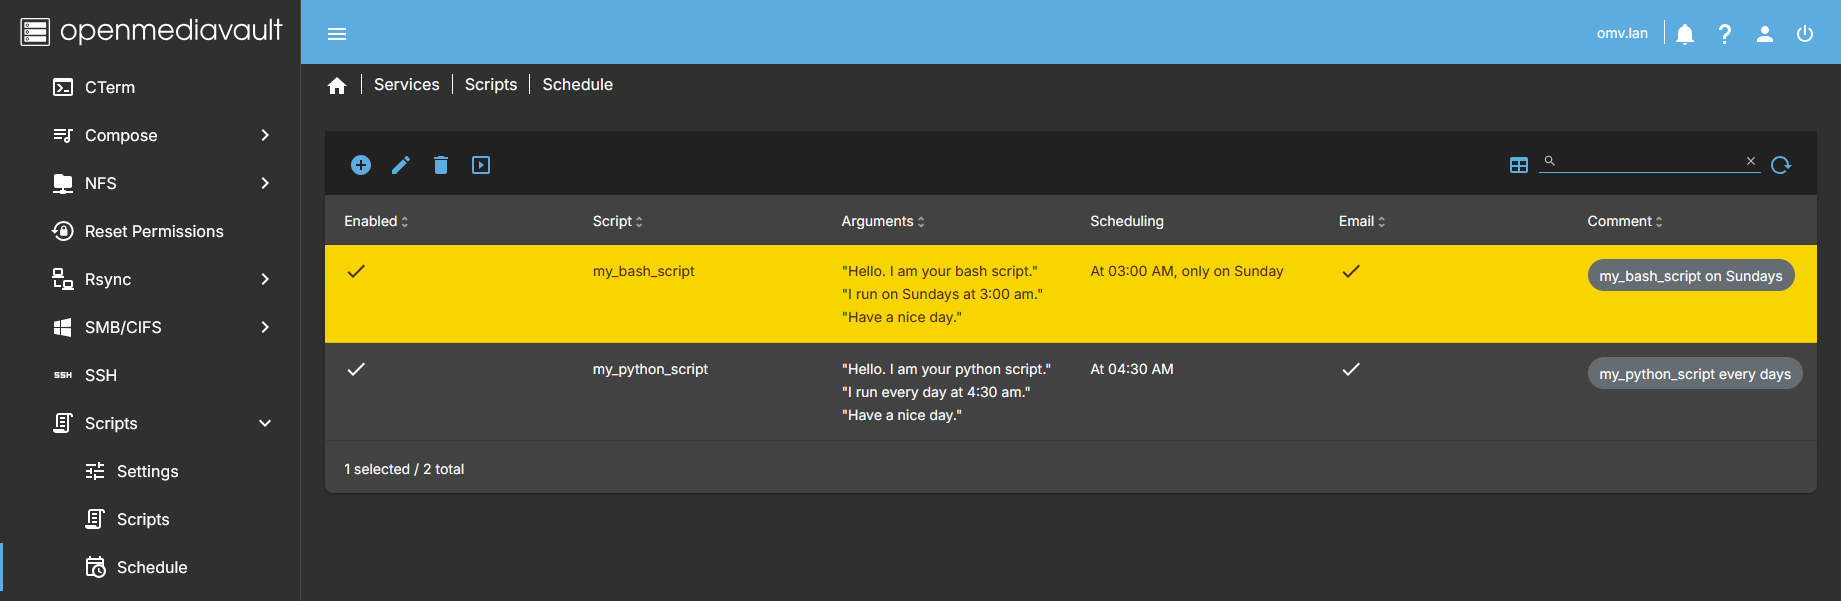Run the selected script with play icon
Viewport: 1841px width, 601px height.
coord(481,165)
